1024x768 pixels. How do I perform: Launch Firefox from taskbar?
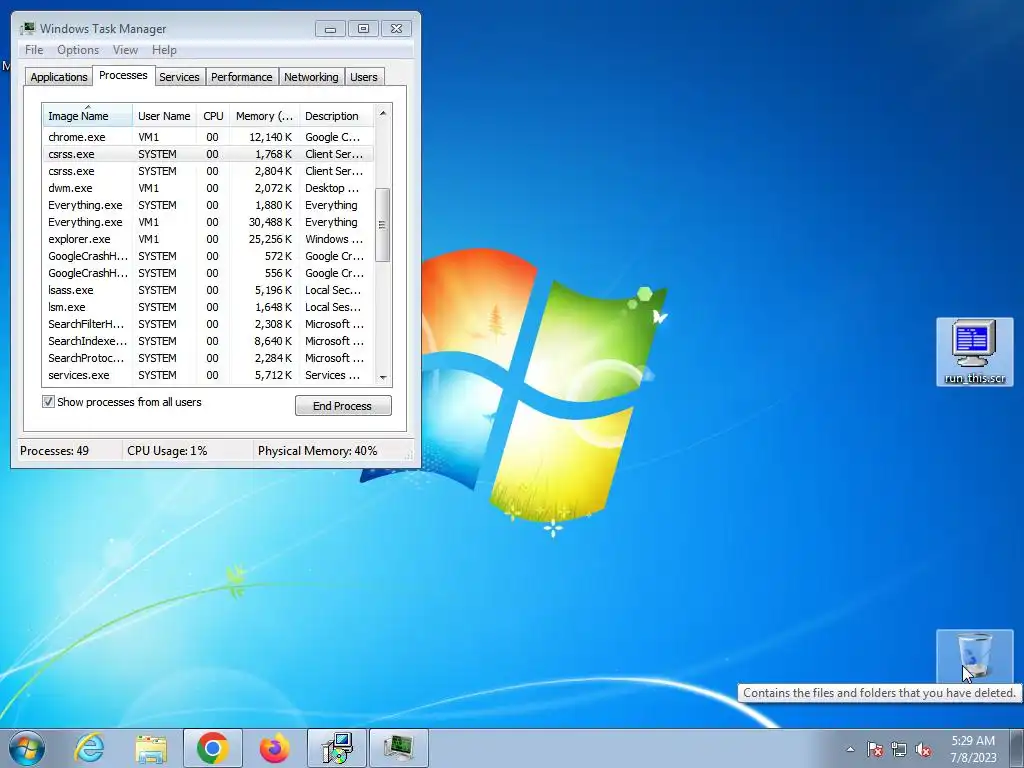pyautogui.click(x=274, y=748)
